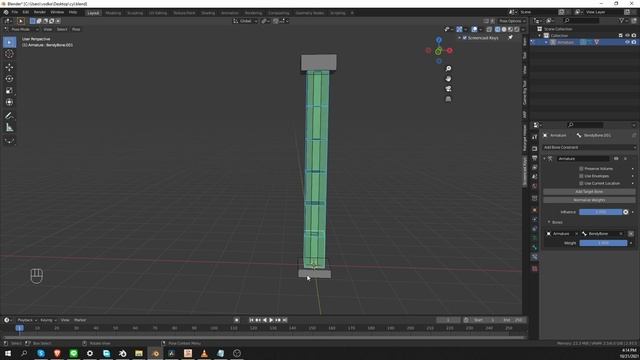This screenshot has width=640, height=360.
Task: Click Normalize Weights button
Action: 589,200
